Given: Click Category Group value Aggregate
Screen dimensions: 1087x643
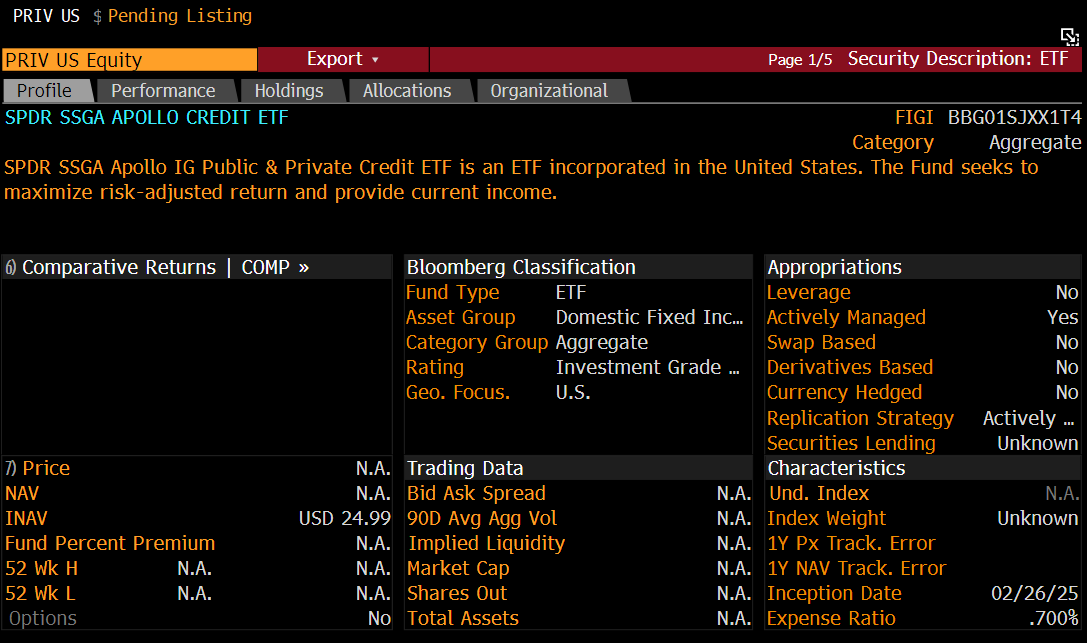Looking at the screenshot, I should click(602, 342).
